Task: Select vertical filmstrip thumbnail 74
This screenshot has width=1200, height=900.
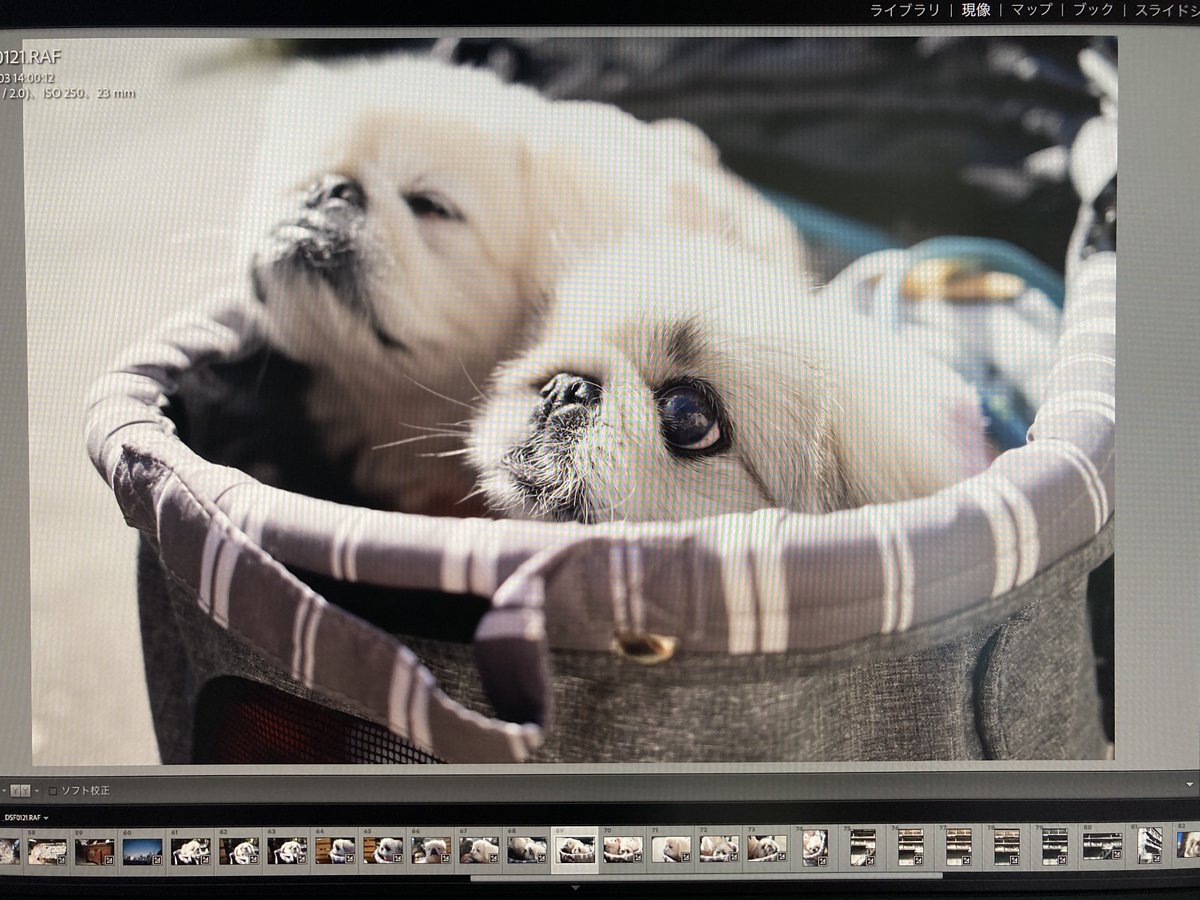Action: (x=815, y=849)
